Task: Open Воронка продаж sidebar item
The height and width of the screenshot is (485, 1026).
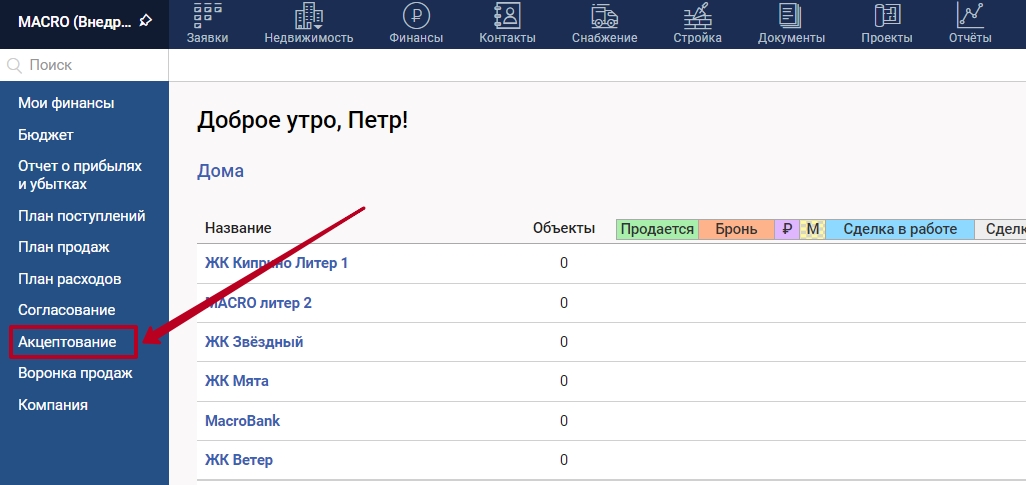Action: point(75,373)
